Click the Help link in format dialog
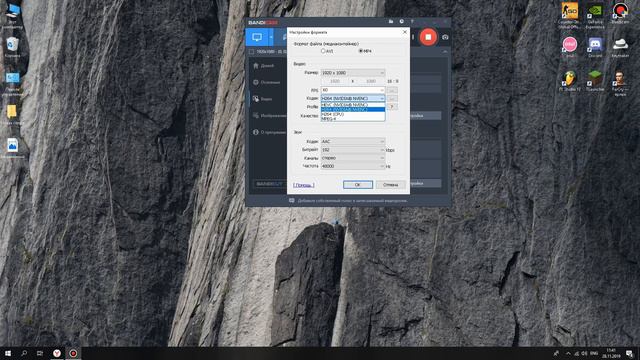This screenshot has width=640, height=360. tap(304, 185)
